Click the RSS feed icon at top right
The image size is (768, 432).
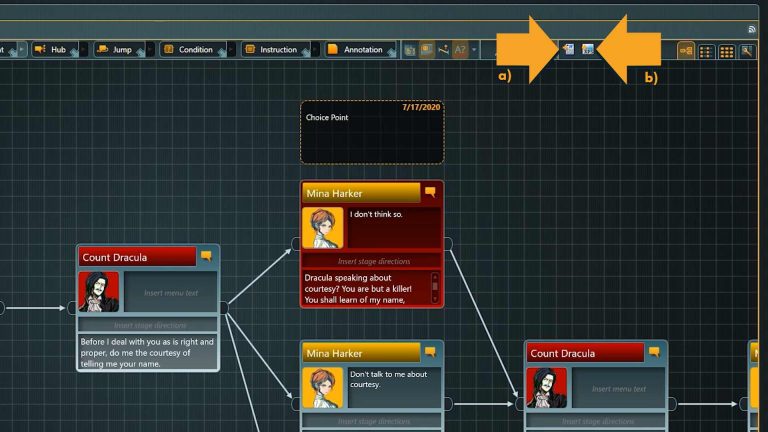pos(752,30)
